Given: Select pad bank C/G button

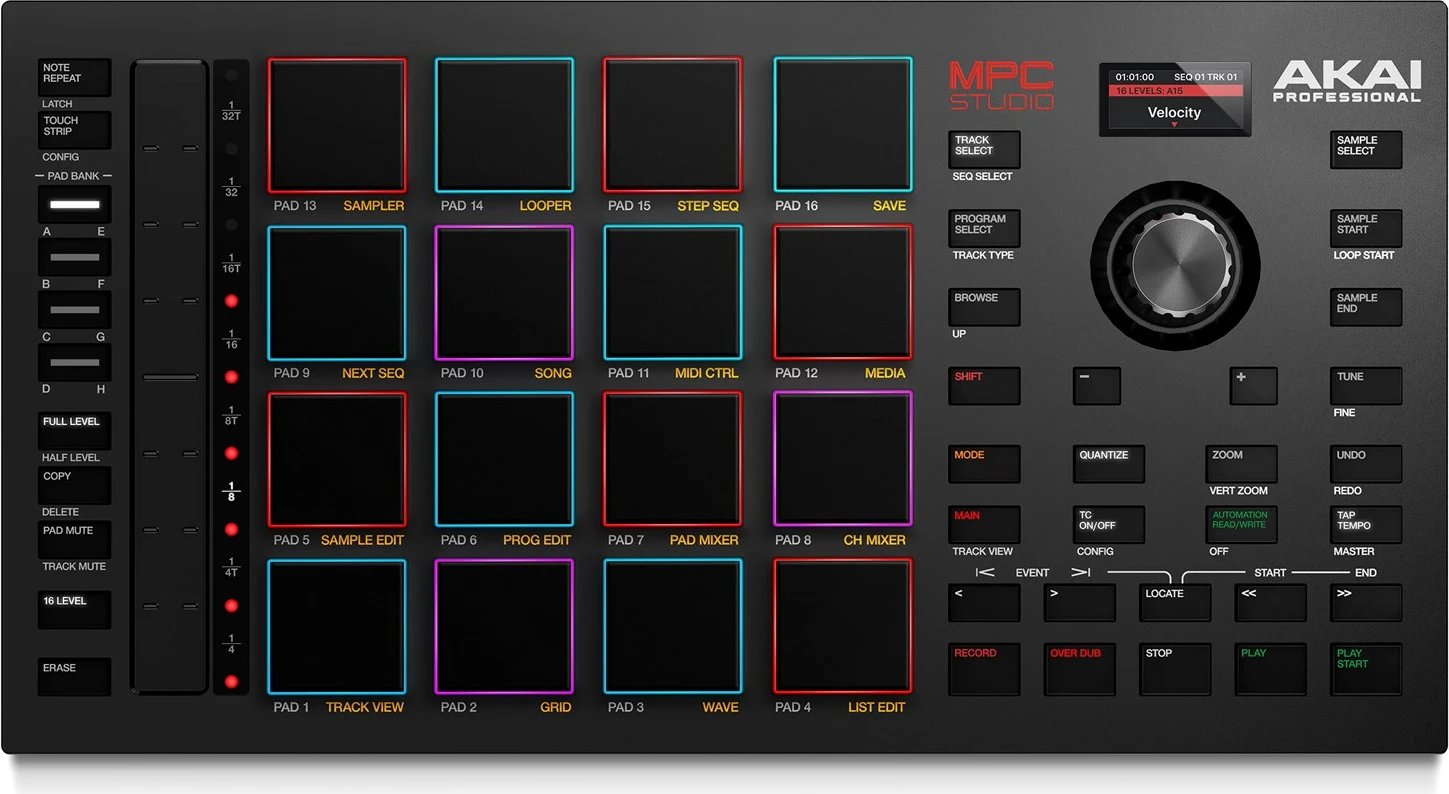Looking at the screenshot, I should (x=75, y=310).
